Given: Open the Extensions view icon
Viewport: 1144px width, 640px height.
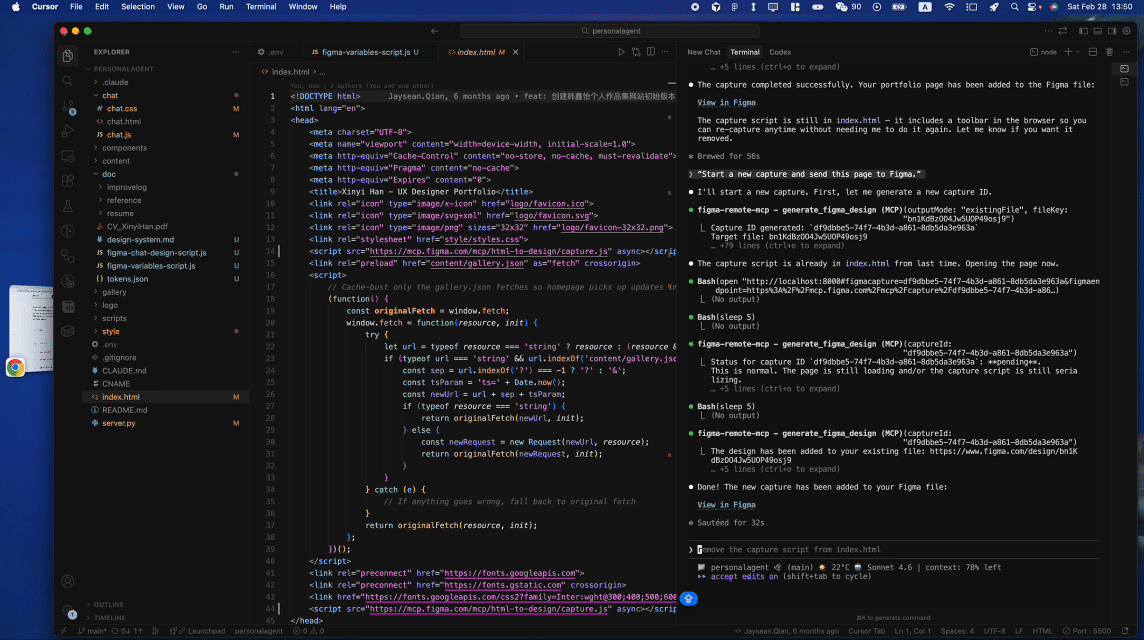Looking at the screenshot, I should click(68, 181).
